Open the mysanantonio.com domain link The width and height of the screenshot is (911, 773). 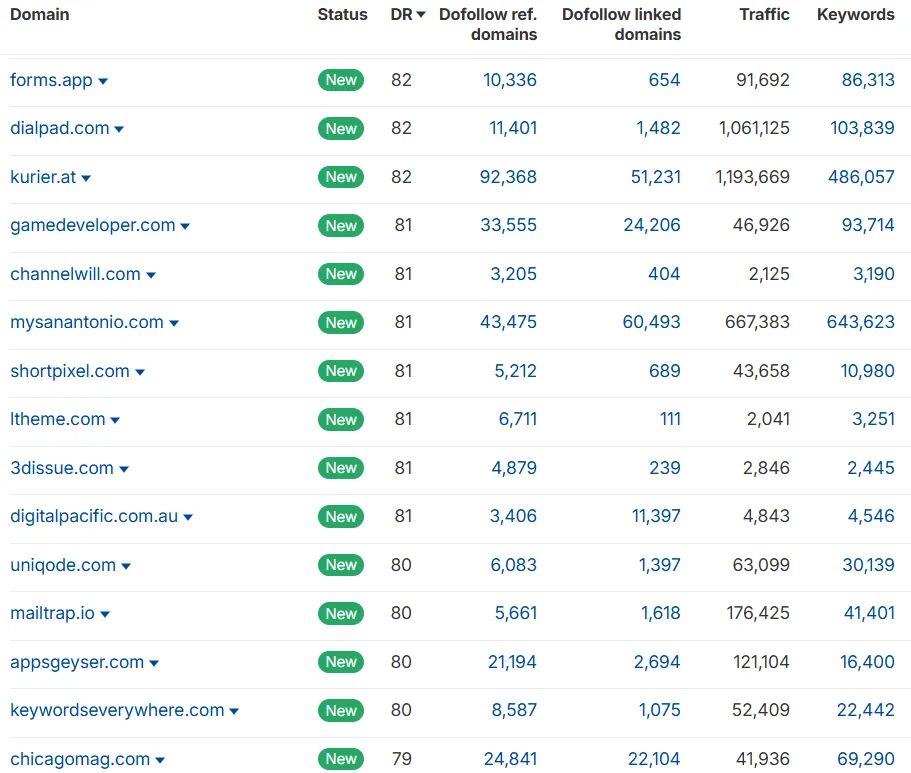coord(87,323)
